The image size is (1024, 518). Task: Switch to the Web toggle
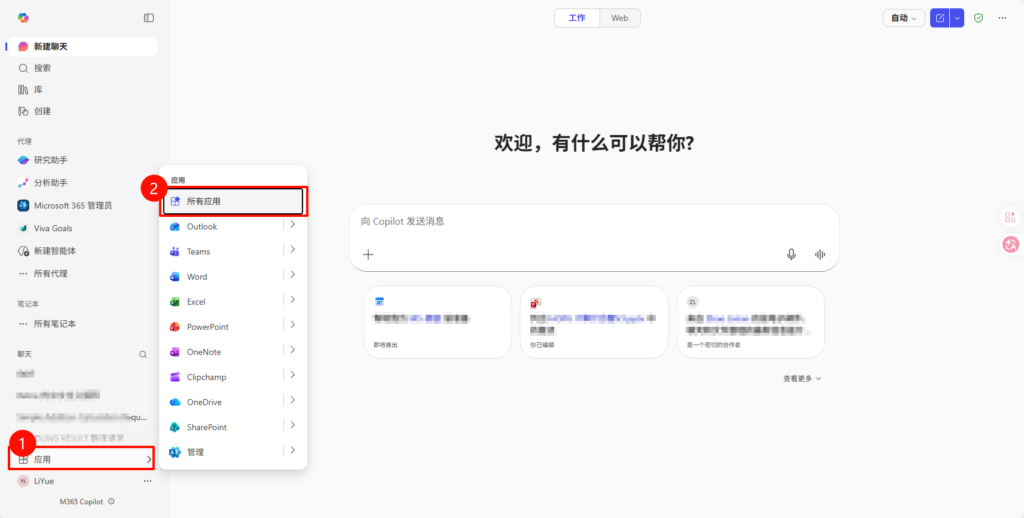(x=620, y=18)
